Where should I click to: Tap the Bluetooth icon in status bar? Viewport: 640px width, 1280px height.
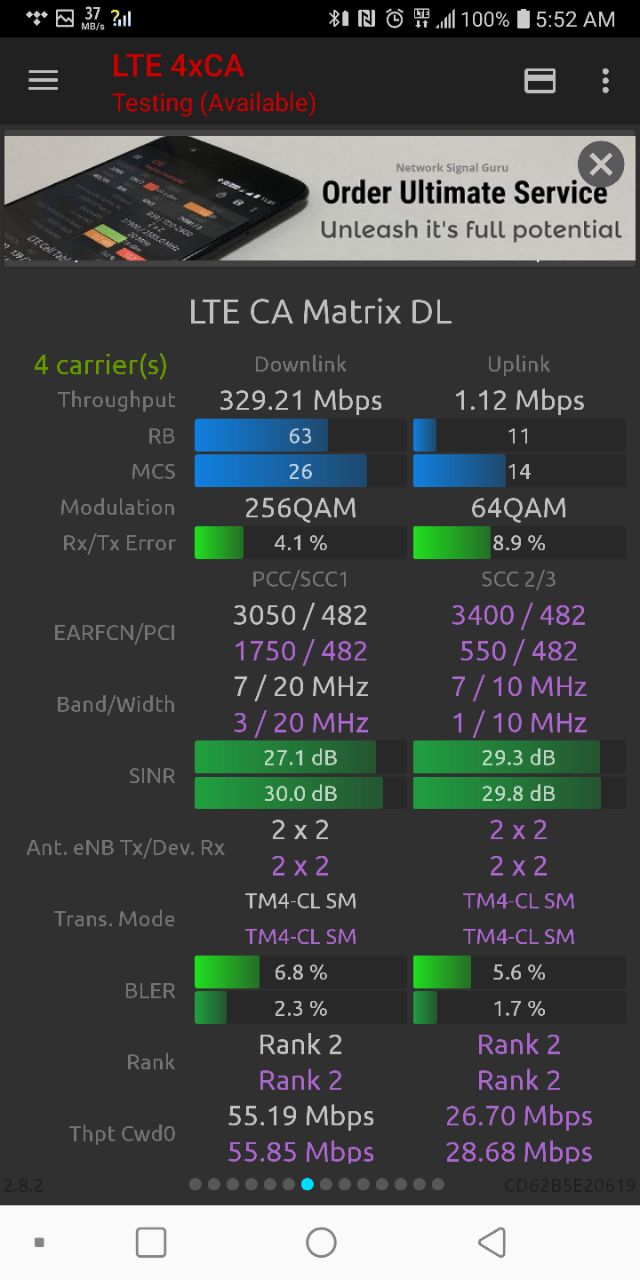click(338, 18)
